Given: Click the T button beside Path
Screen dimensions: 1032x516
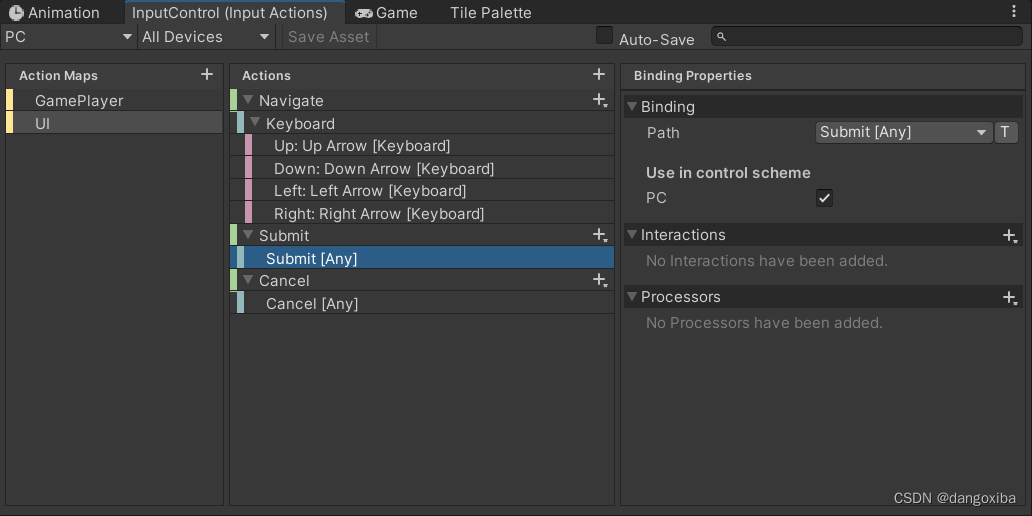Looking at the screenshot, I should pos(1006,132).
